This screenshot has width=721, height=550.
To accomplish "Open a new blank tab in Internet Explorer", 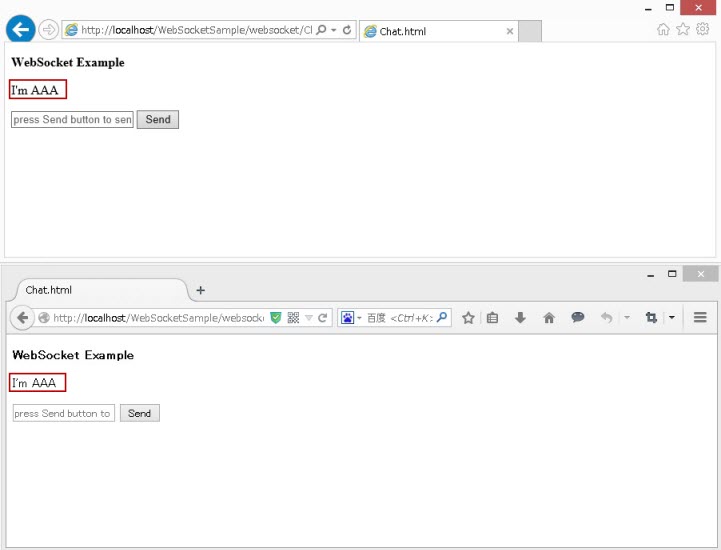I will pos(530,31).
